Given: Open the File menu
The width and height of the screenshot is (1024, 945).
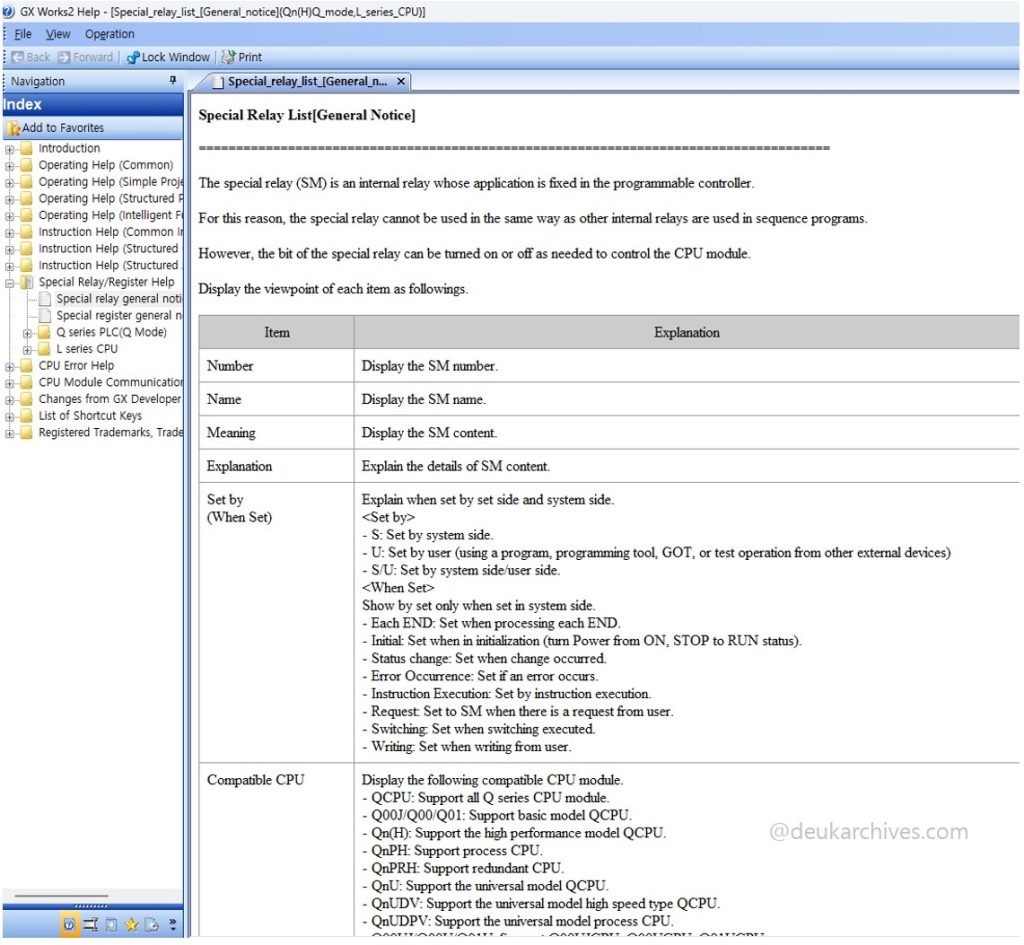Looking at the screenshot, I should tap(23, 34).
